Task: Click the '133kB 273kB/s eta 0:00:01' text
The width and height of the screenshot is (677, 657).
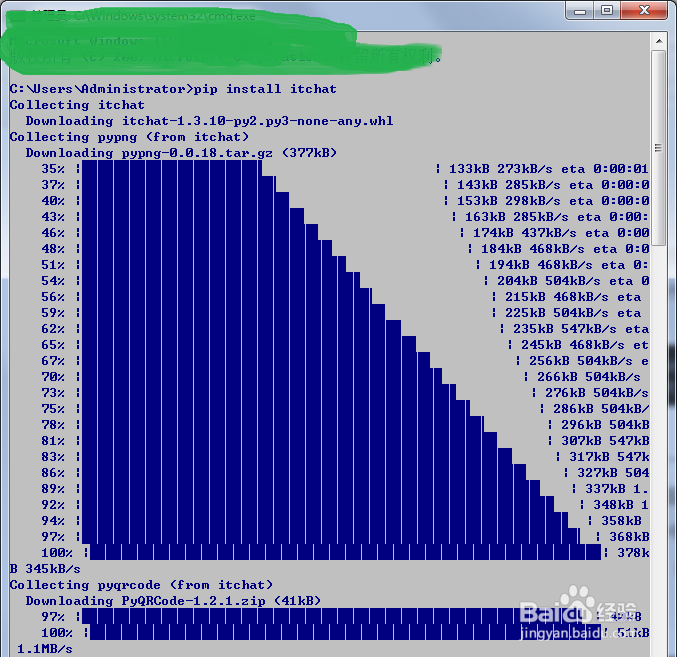Action: (x=548, y=169)
